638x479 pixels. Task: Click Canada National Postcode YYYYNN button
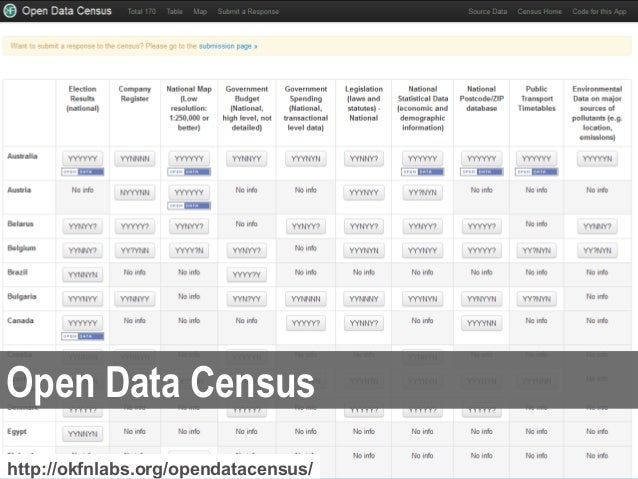(x=482, y=323)
